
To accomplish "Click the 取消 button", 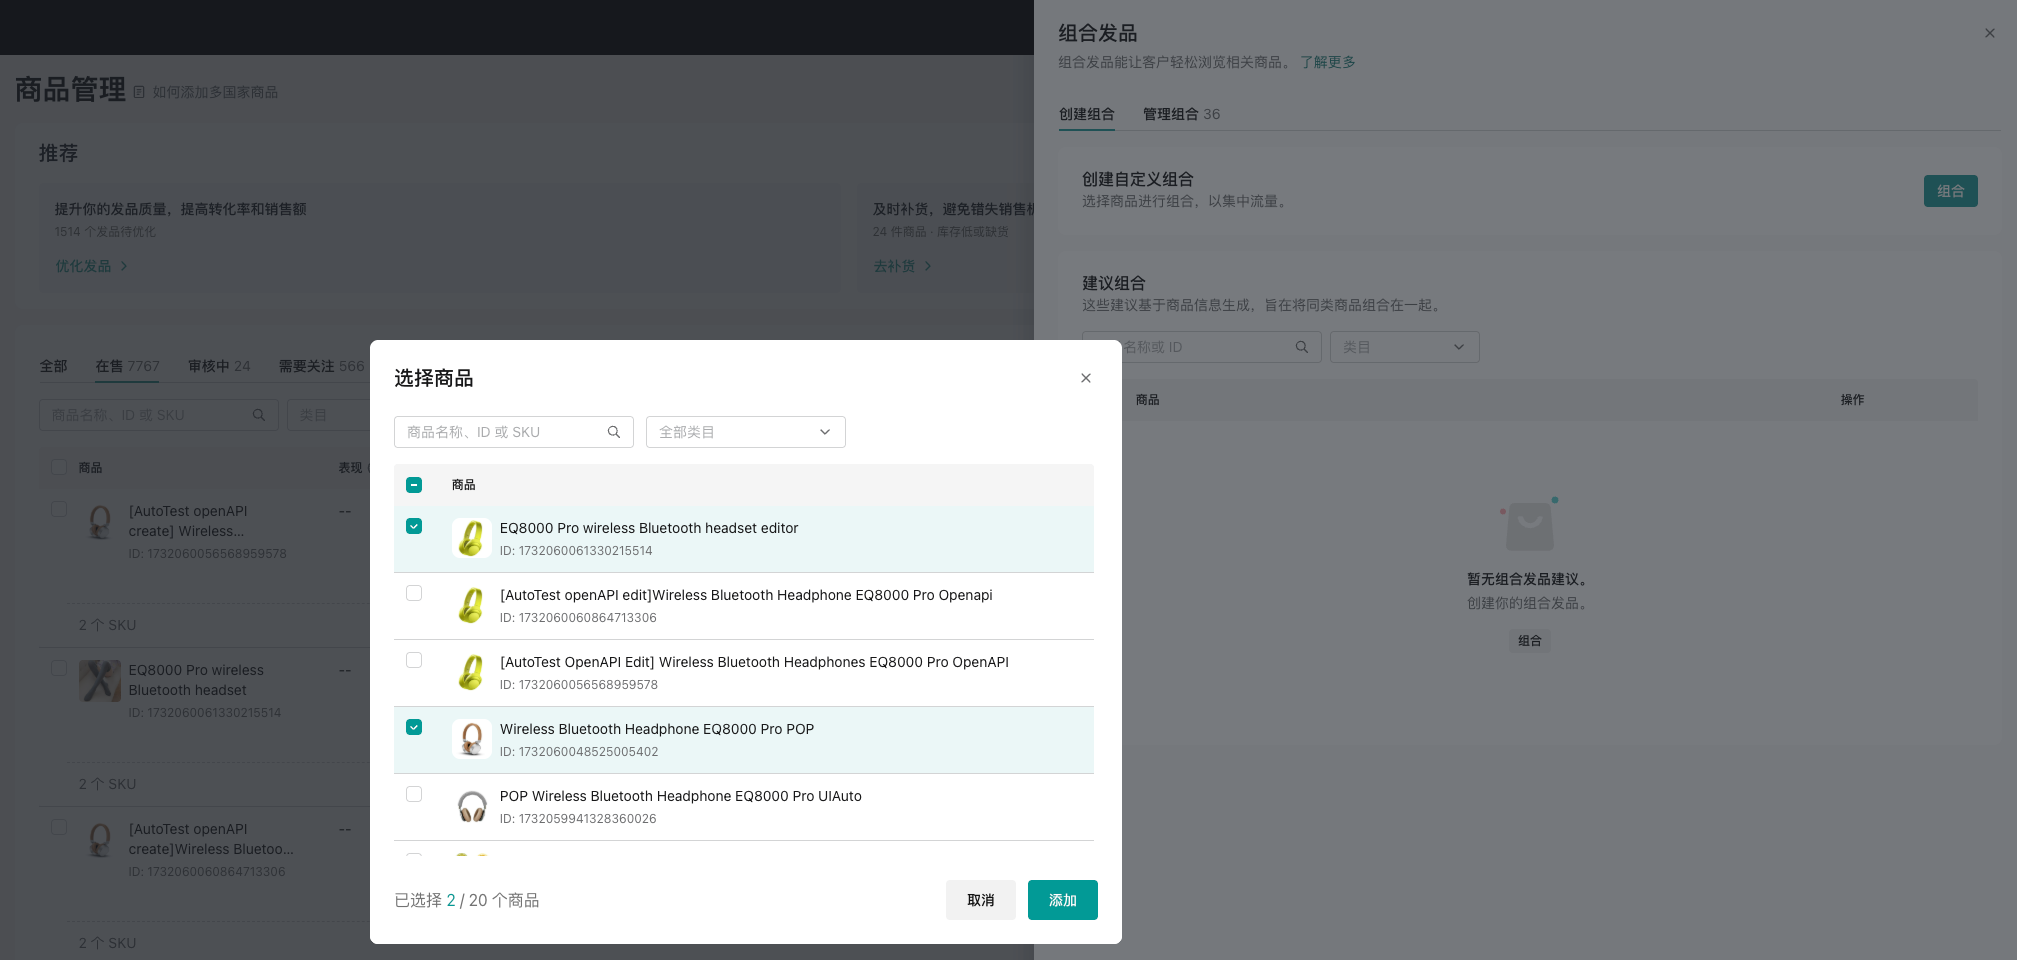I will pyautogui.click(x=980, y=900).
